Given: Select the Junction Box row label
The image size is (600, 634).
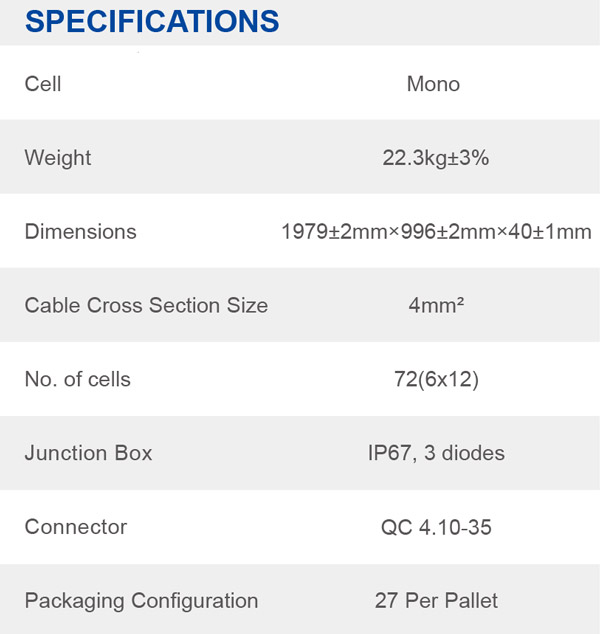Looking at the screenshot, I should (88, 453).
